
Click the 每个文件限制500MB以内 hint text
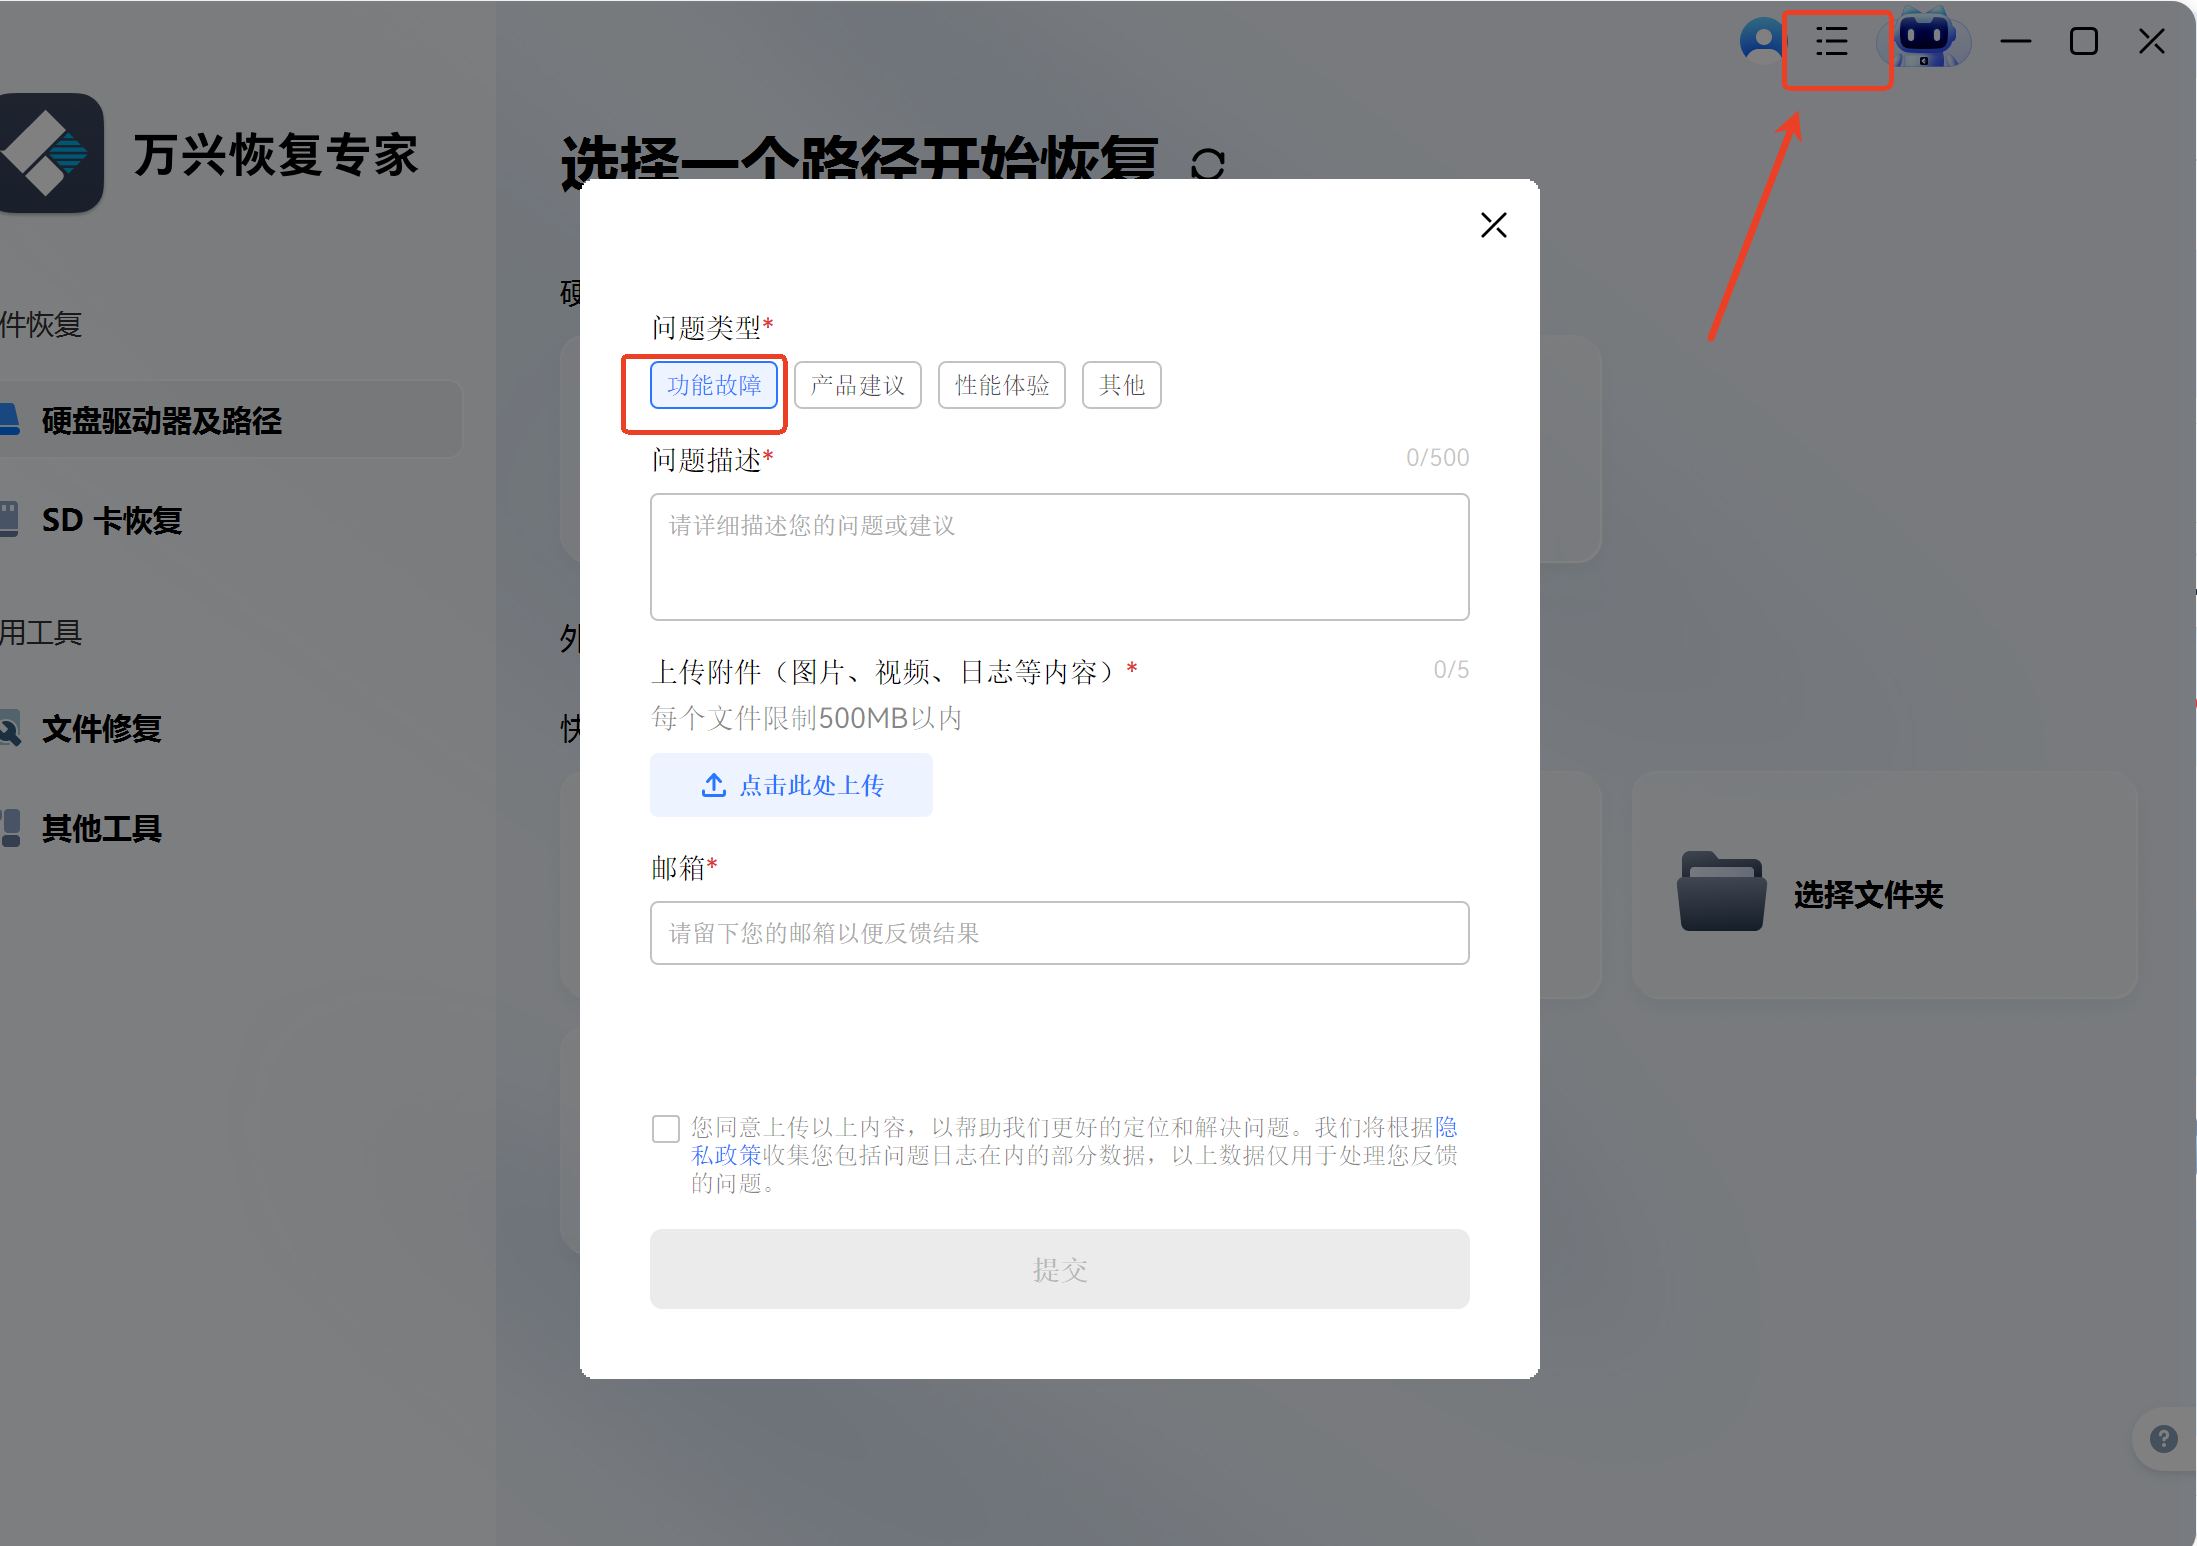(806, 718)
